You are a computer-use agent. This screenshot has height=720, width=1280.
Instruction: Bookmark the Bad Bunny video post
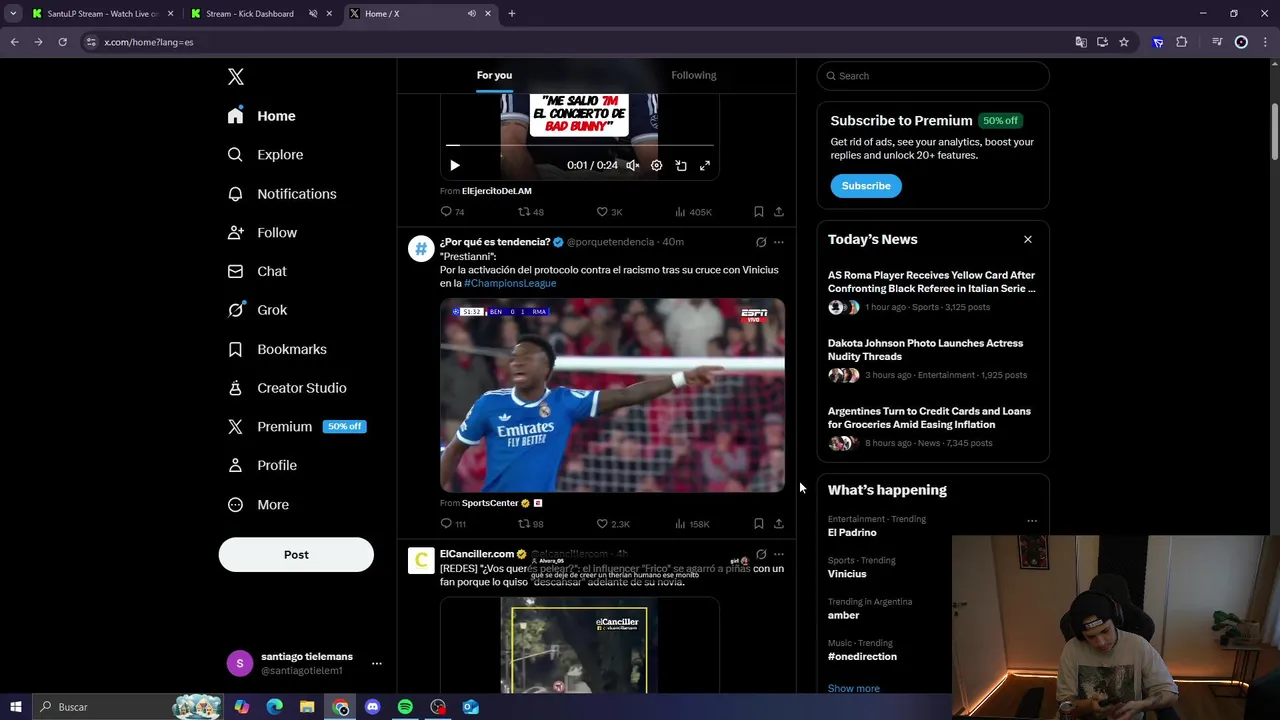(x=759, y=212)
